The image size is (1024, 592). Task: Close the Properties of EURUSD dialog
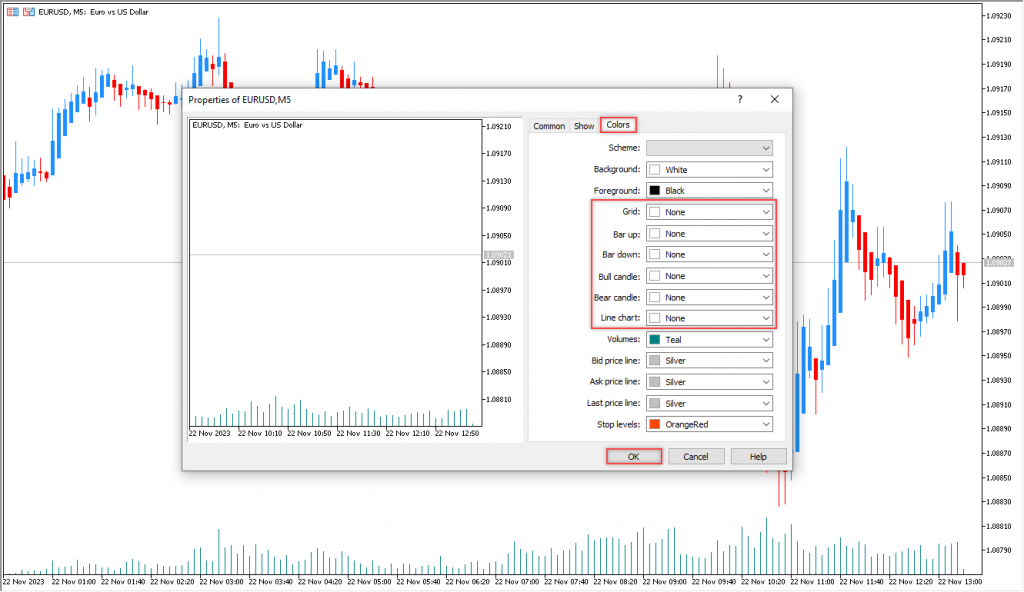[x=774, y=99]
